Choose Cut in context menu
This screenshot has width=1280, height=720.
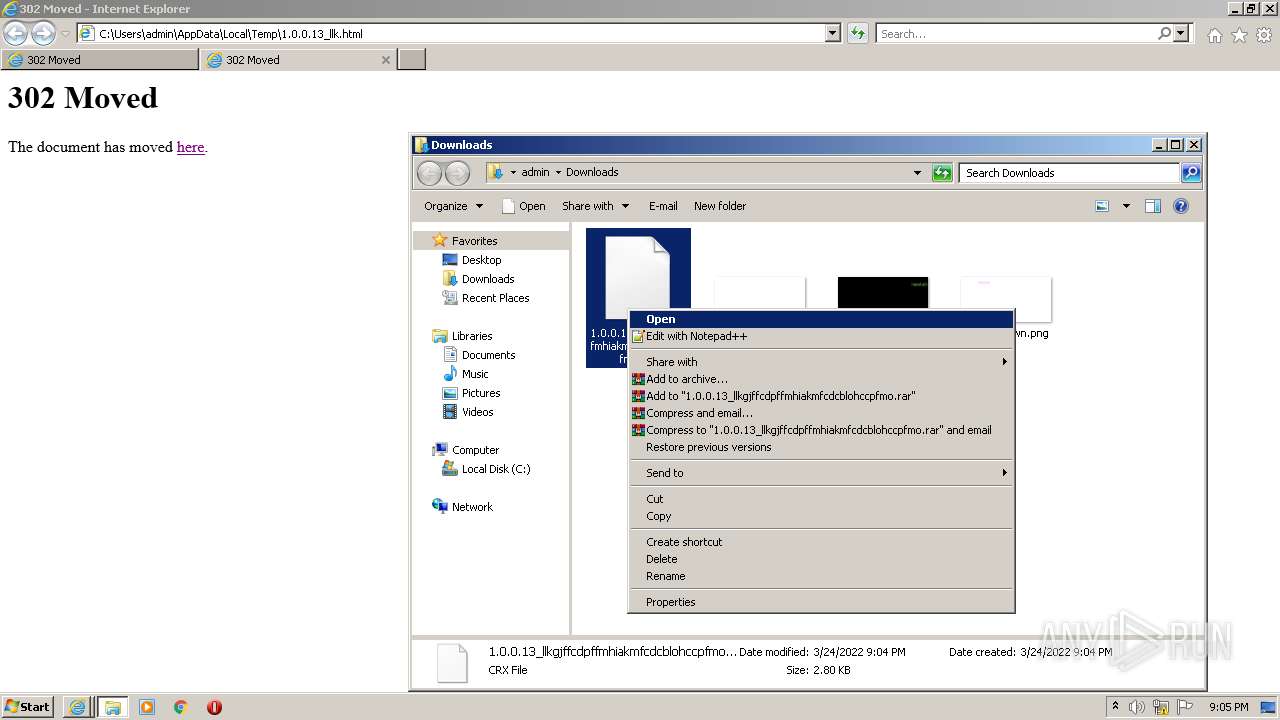point(820,499)
